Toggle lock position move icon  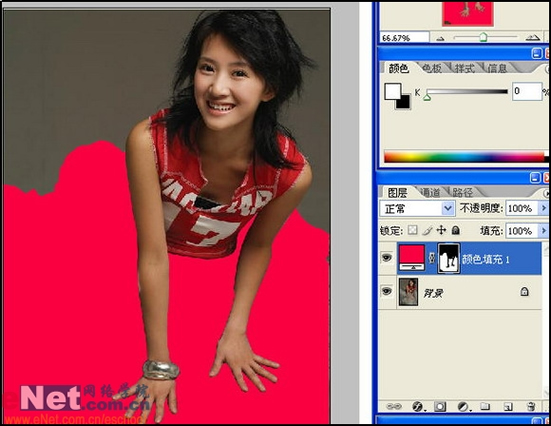pos(441,230)
